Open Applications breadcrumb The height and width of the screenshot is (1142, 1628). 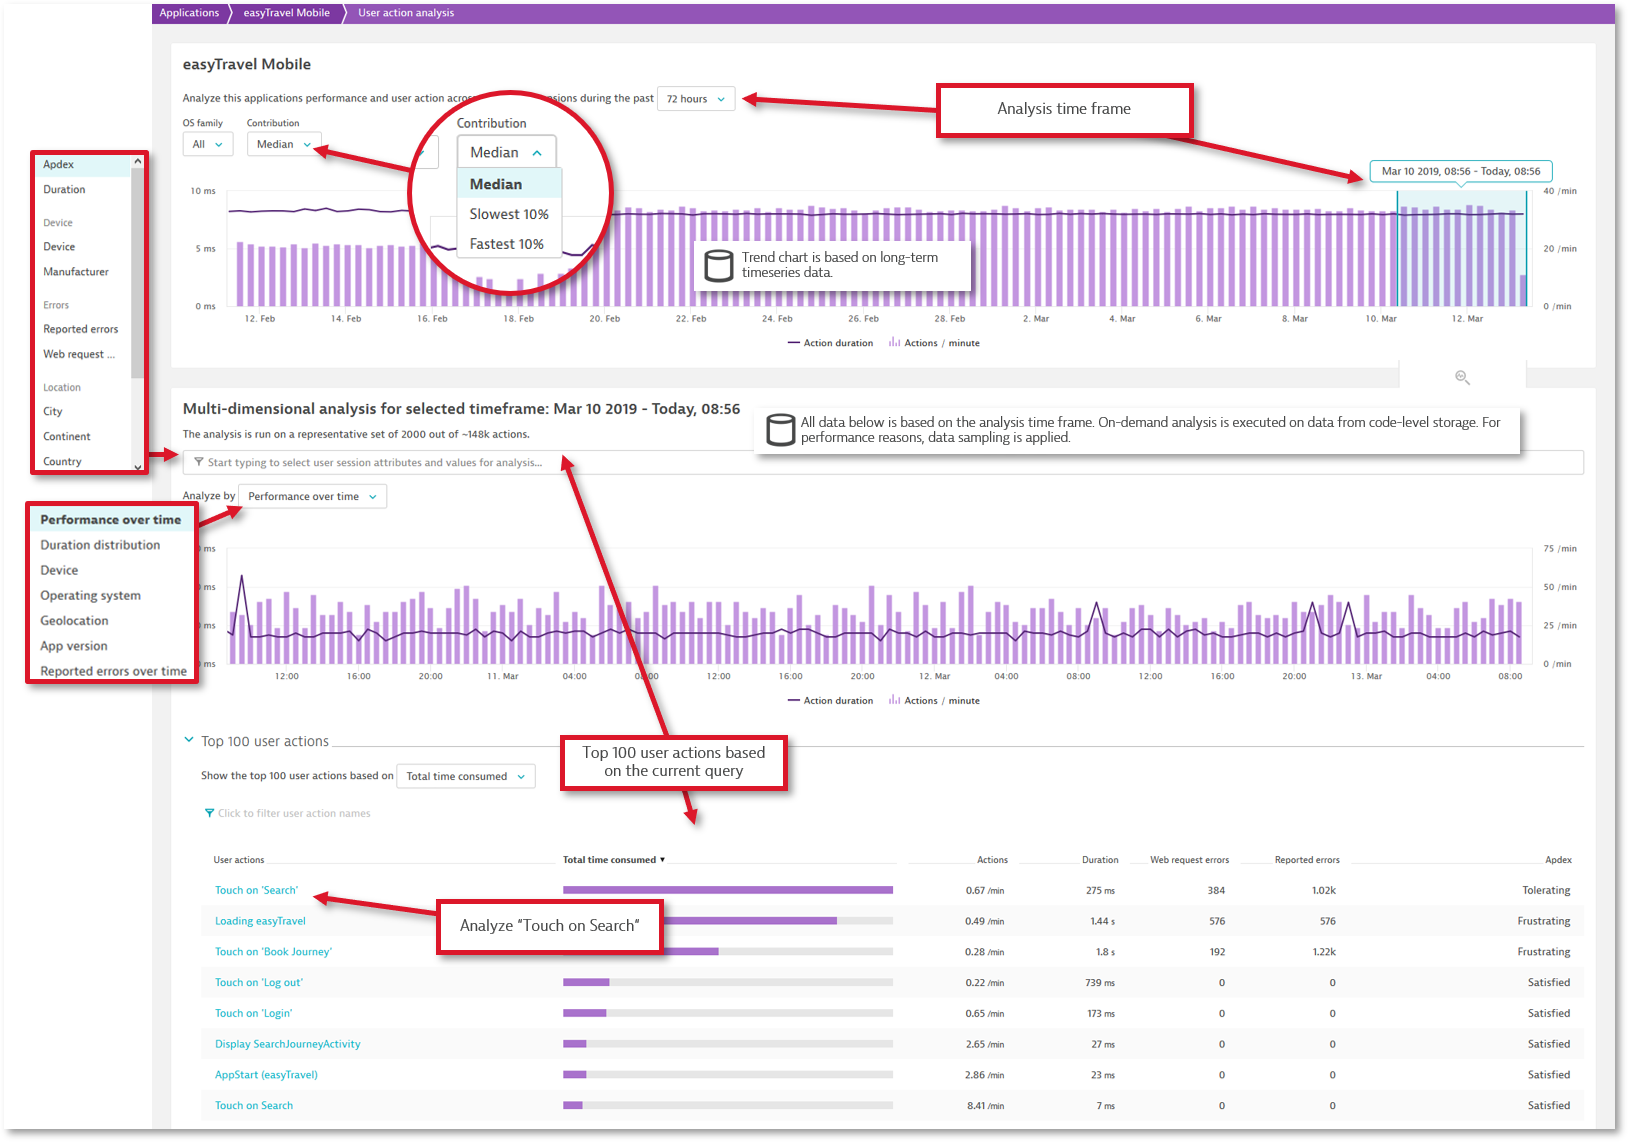tap(189, 13)
